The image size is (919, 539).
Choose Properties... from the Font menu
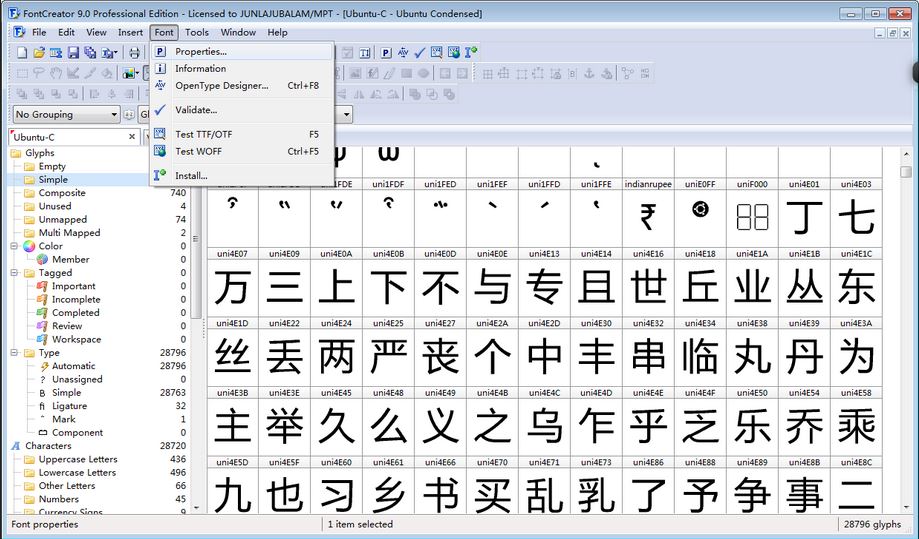pos(201,51)
